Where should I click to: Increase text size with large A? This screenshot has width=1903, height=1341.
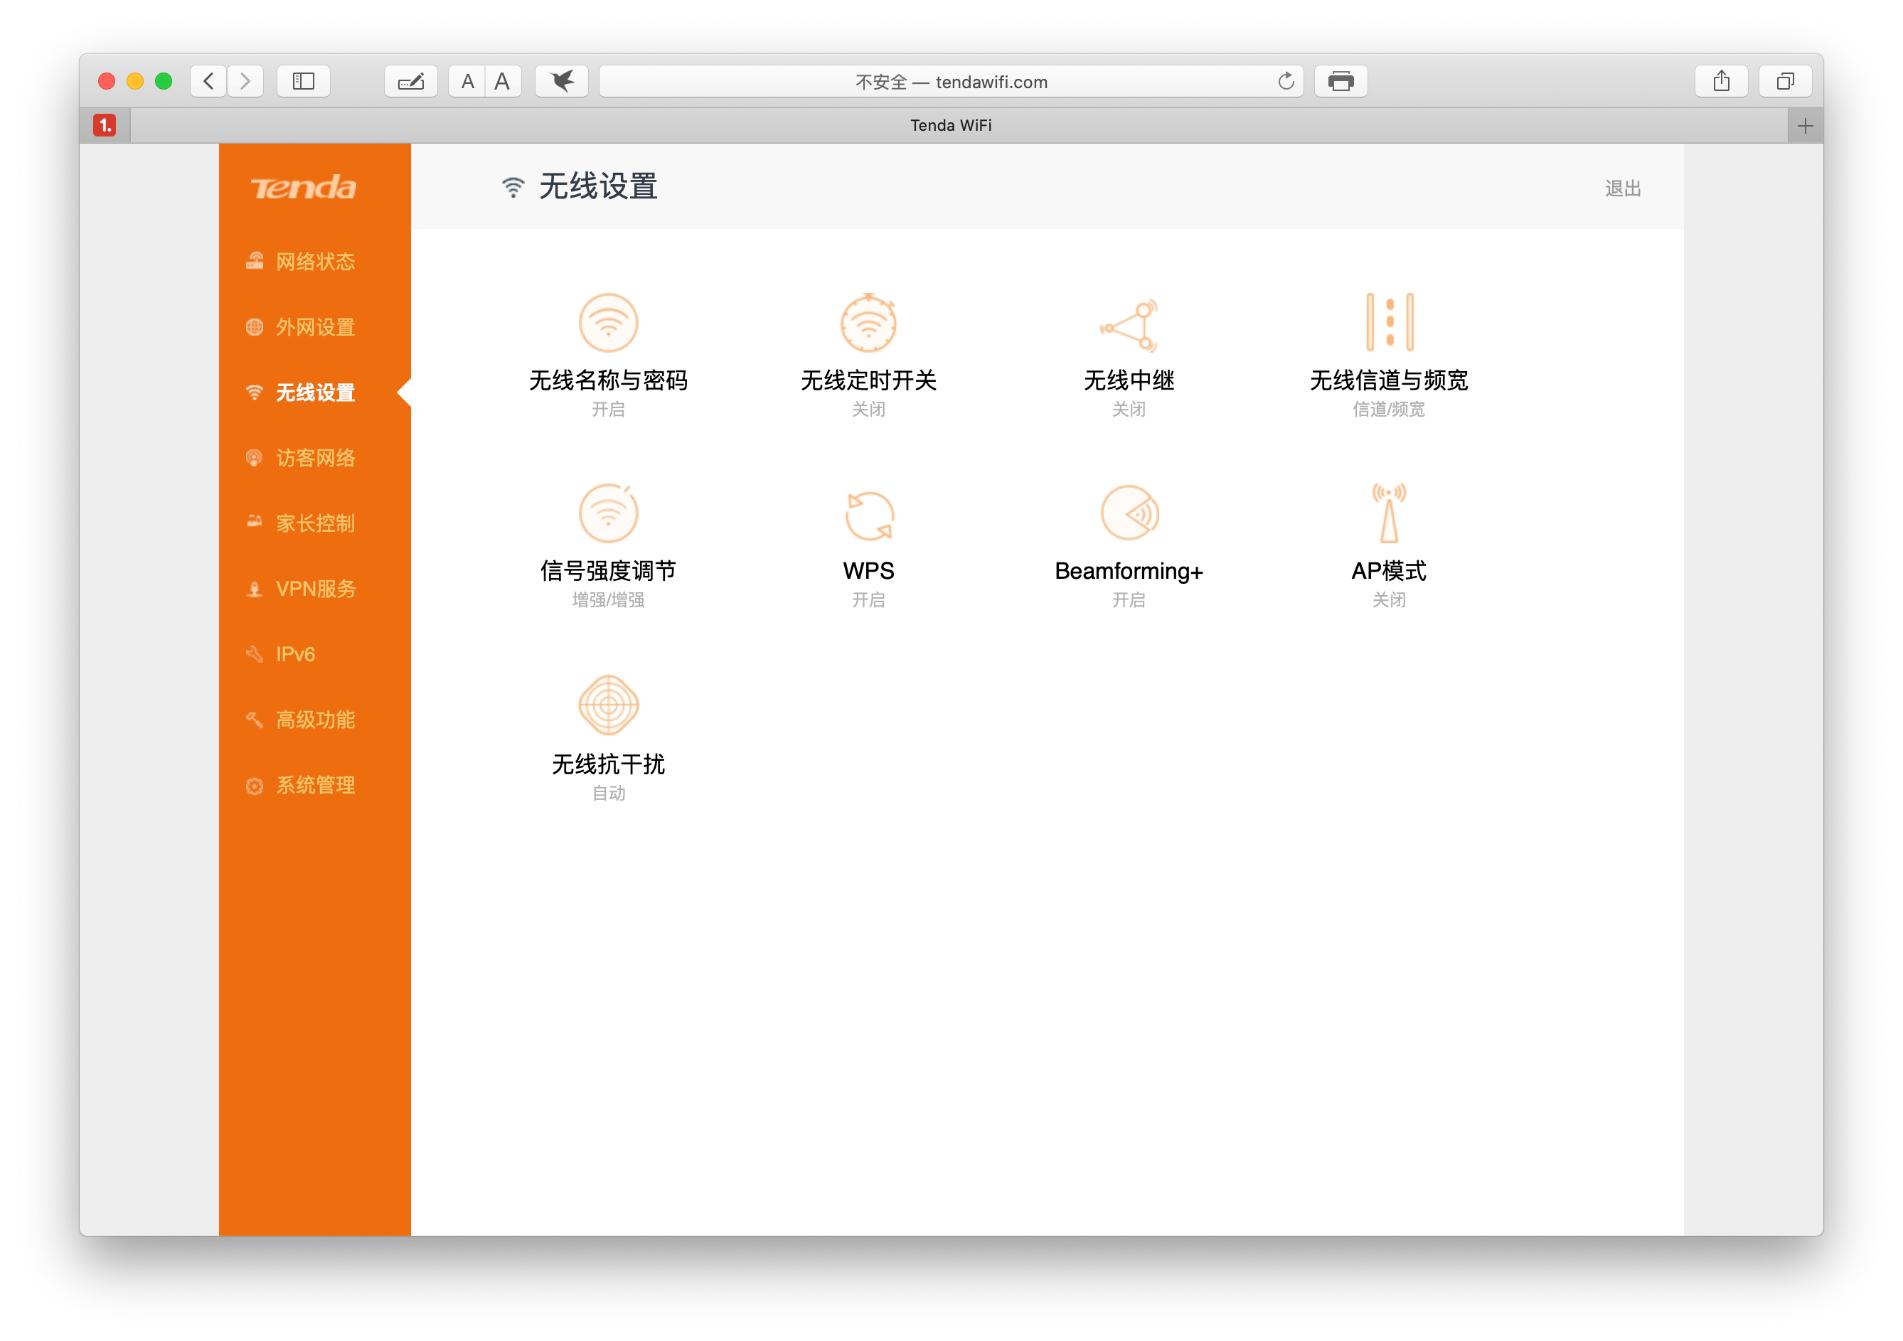(x=502, y=81)
